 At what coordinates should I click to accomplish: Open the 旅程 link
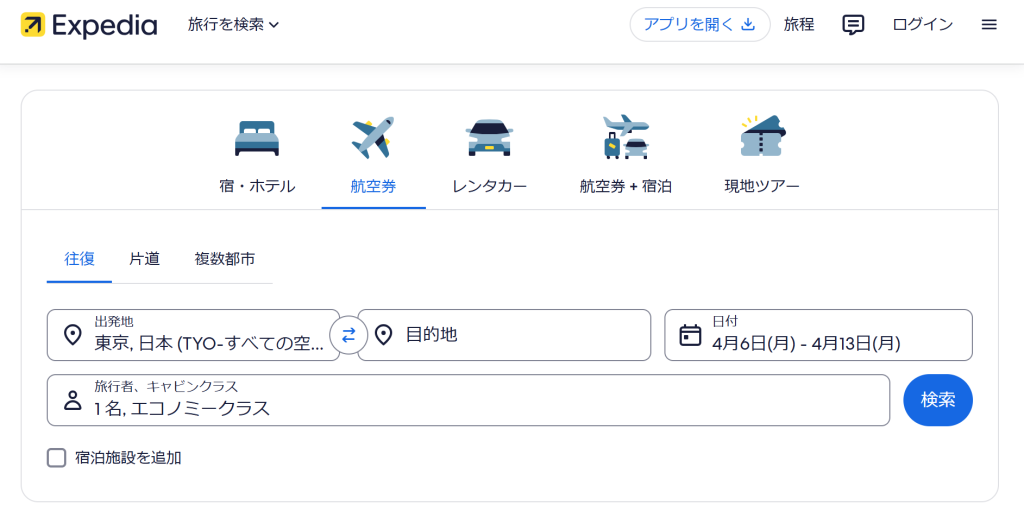(x=799, y=25)
